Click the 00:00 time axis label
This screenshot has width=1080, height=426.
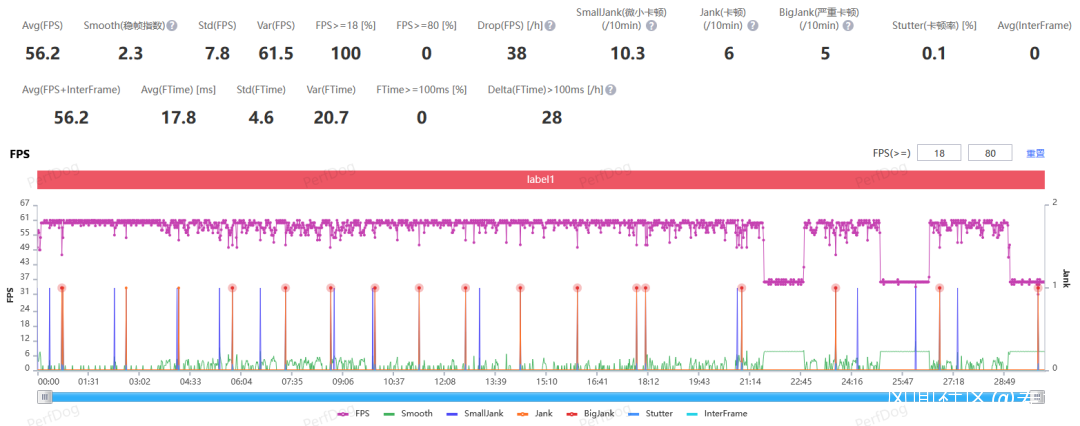point(48,381)
